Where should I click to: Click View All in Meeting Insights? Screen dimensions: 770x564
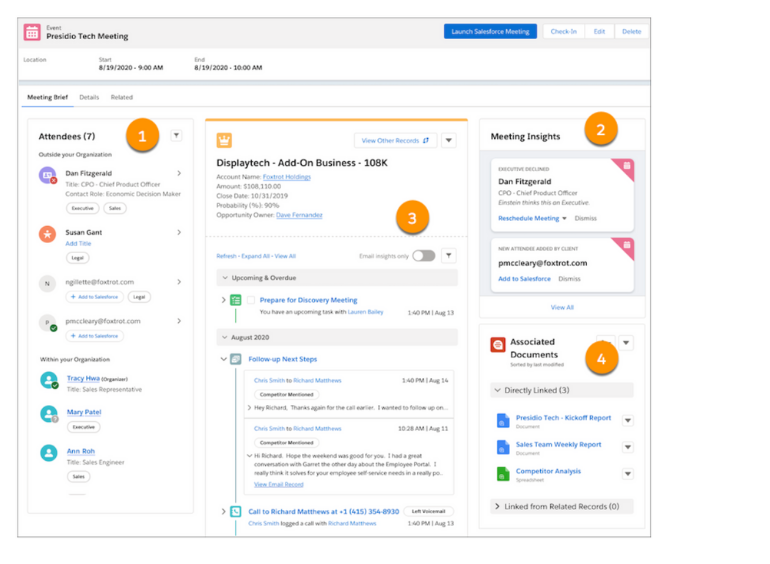(x=562, y=307)
